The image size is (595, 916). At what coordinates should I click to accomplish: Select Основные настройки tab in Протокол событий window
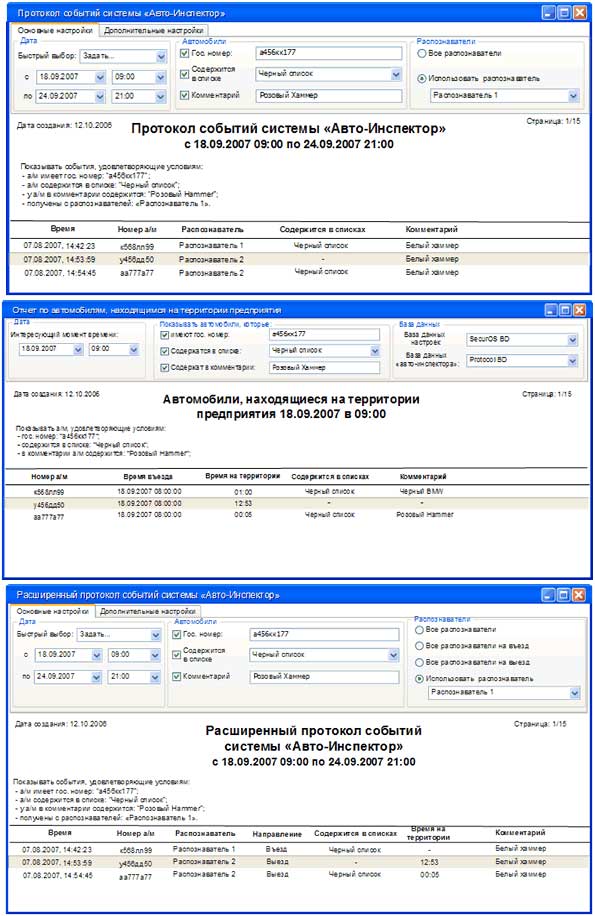55,30
